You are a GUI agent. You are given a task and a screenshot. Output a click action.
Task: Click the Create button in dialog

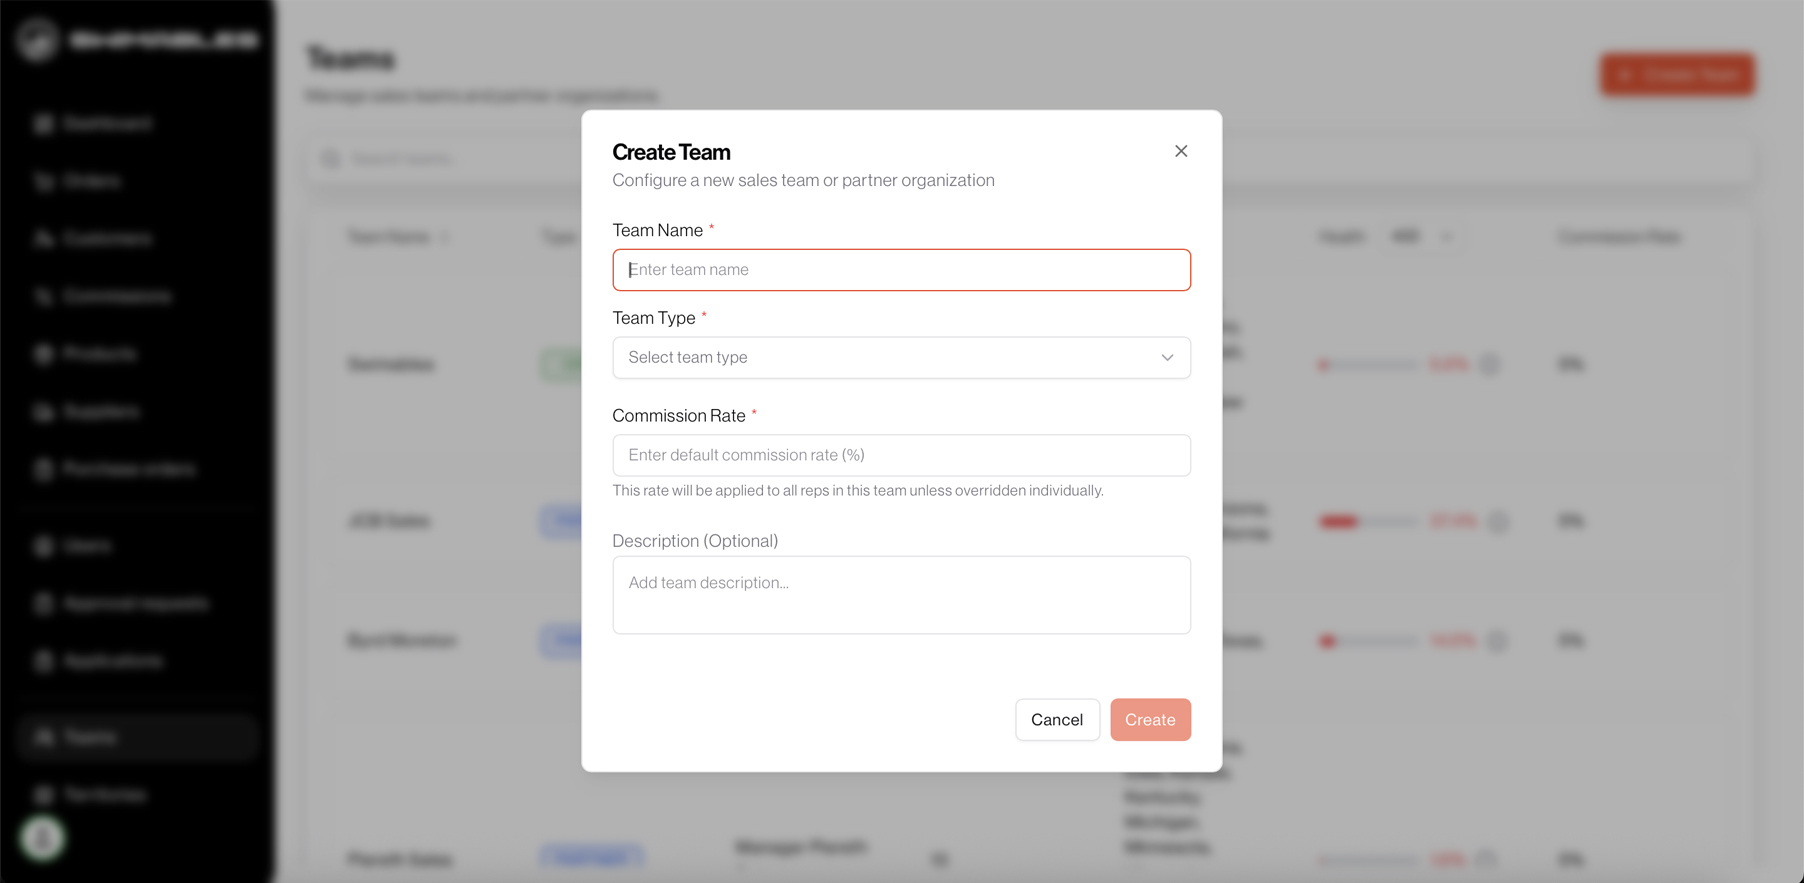(1150, 720)
